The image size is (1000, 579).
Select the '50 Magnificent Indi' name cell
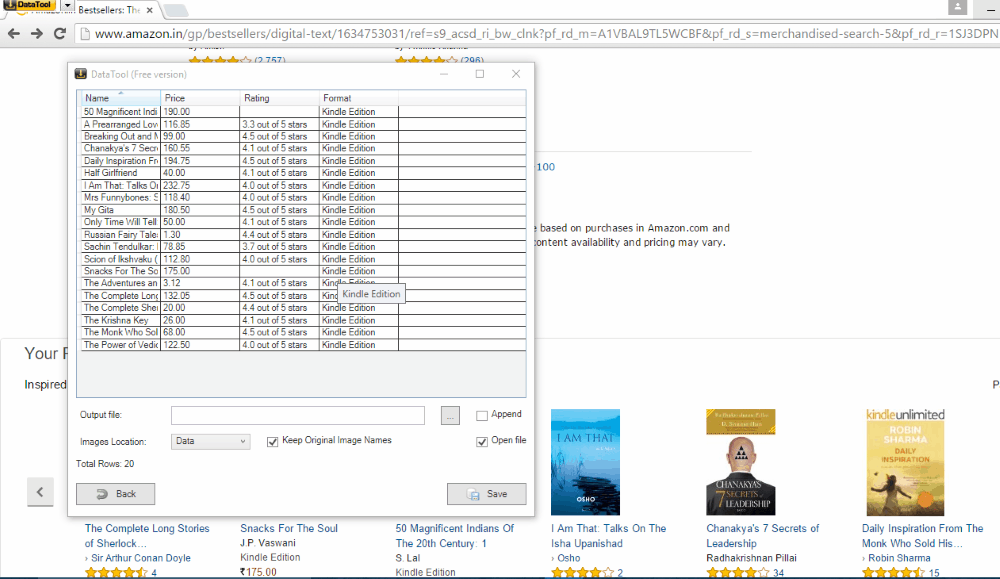click(x=121, y=112)
